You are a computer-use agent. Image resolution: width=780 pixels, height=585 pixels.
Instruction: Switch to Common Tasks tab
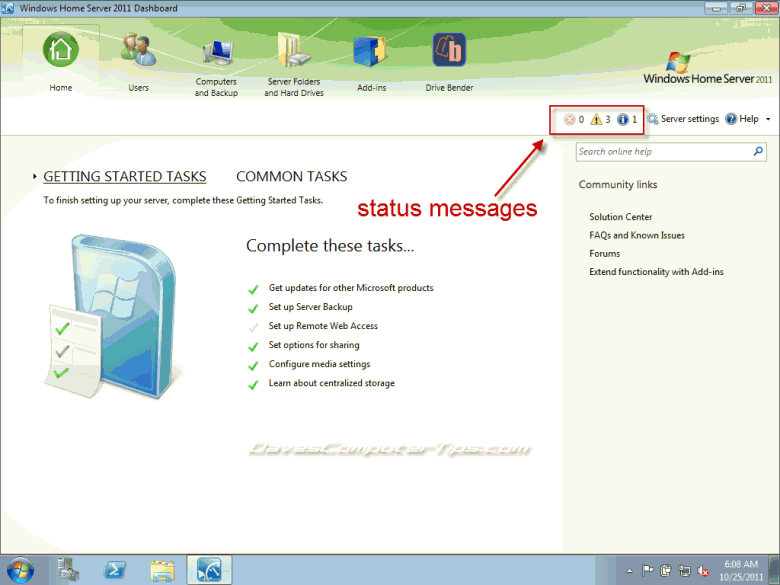coord(292,177)
